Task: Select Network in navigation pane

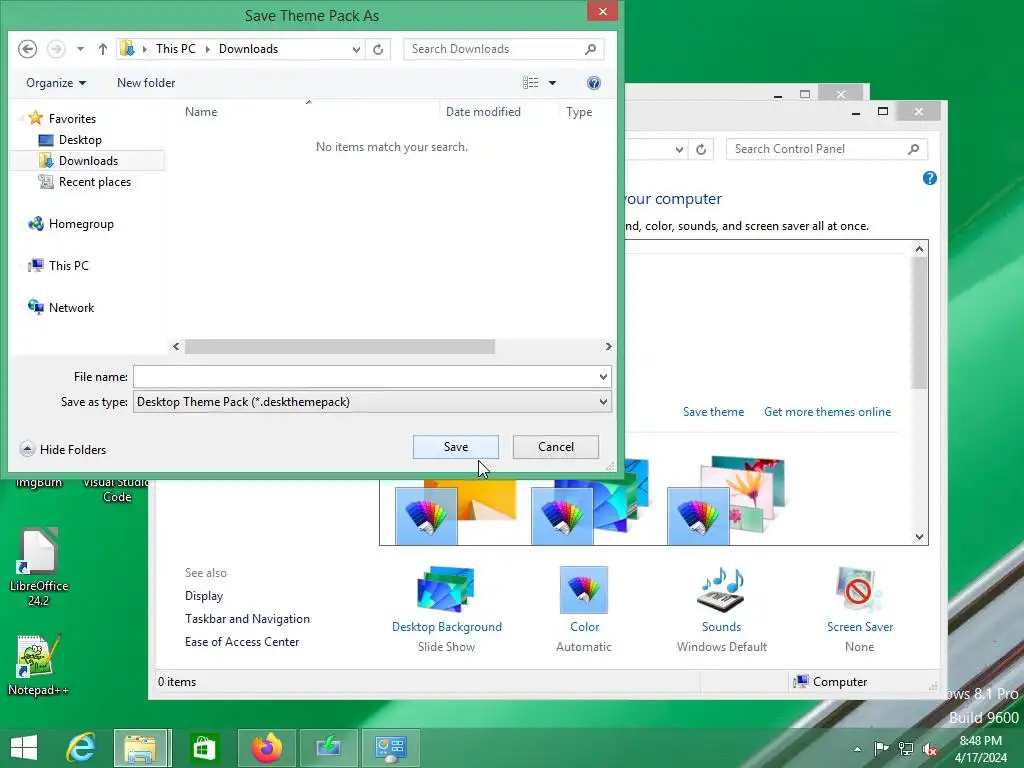Action: click(71, 307)
